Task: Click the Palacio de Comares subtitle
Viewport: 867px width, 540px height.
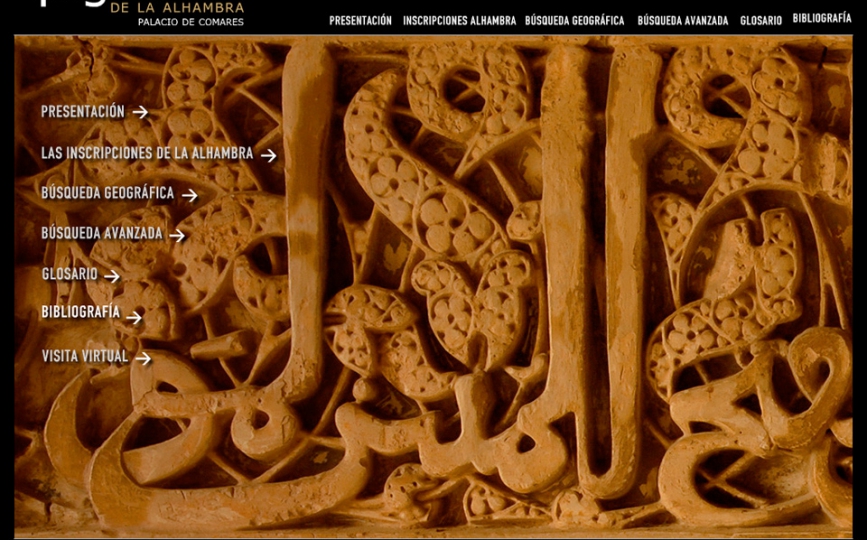Action: pos(191,22)
